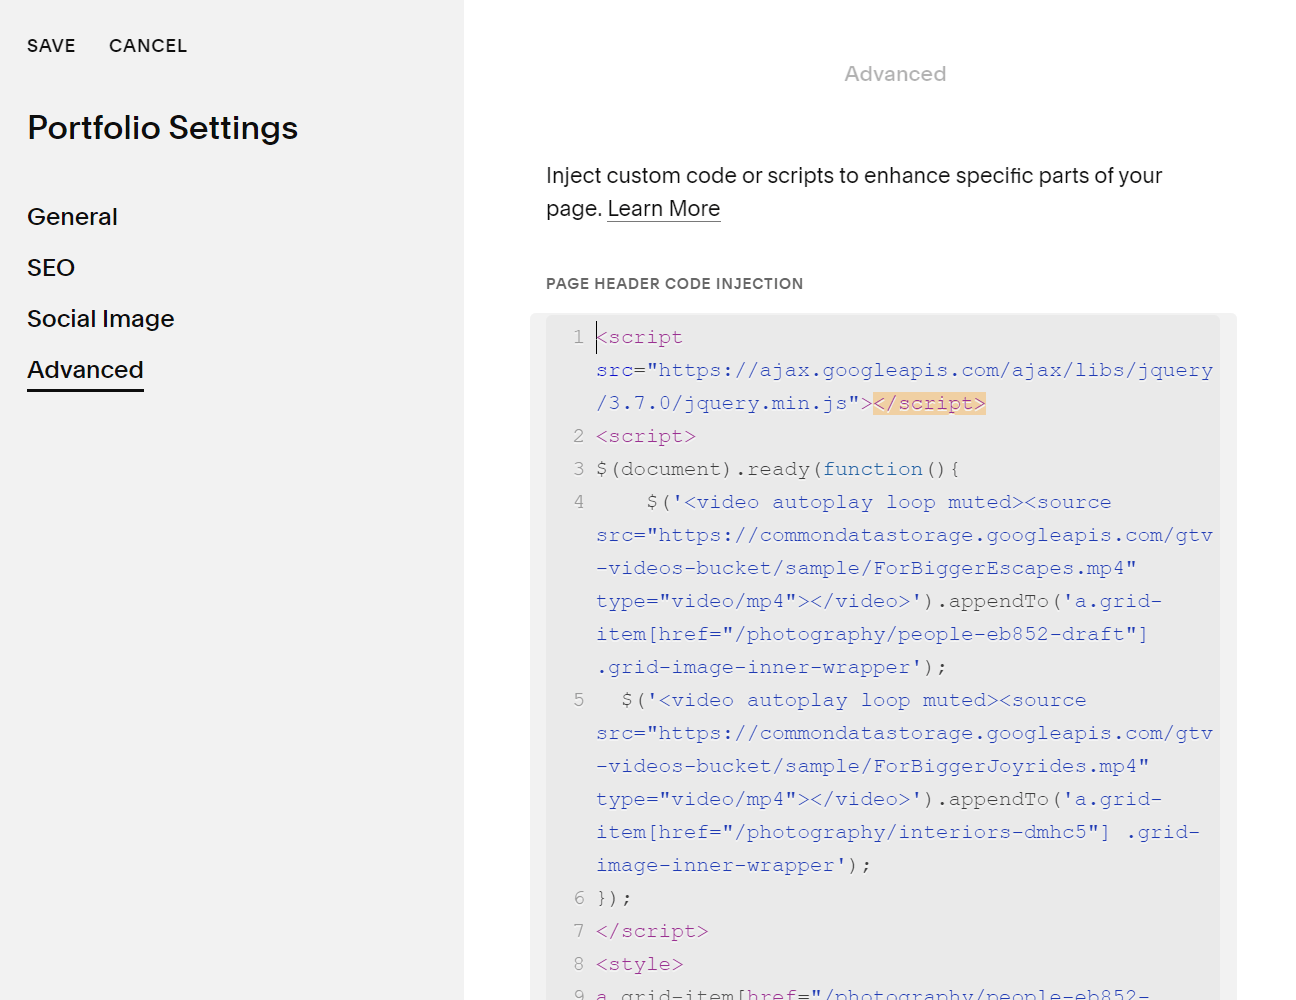This screenshot has width=1296, height=1000.
Task: Click the closing script tag on line 7
Action: click(x=651, y=931)
